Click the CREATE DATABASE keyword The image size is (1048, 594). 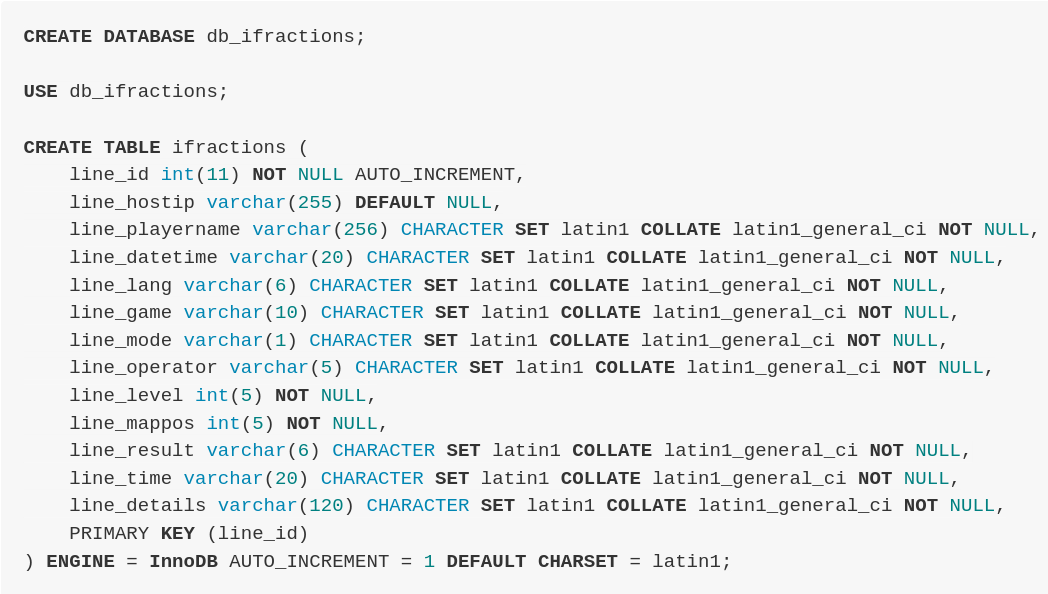click(x=109, y=36)
